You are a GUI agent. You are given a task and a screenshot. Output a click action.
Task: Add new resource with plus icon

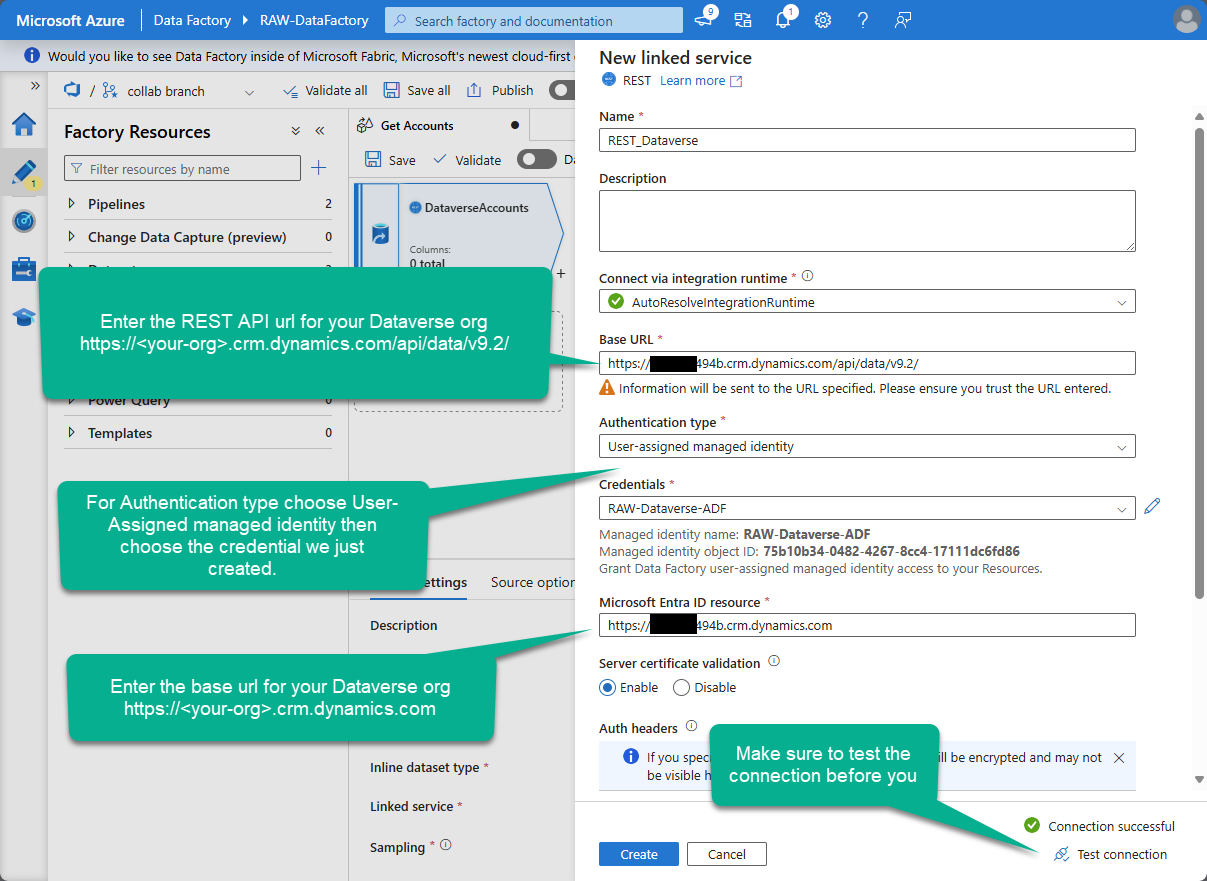coord(319,168)
